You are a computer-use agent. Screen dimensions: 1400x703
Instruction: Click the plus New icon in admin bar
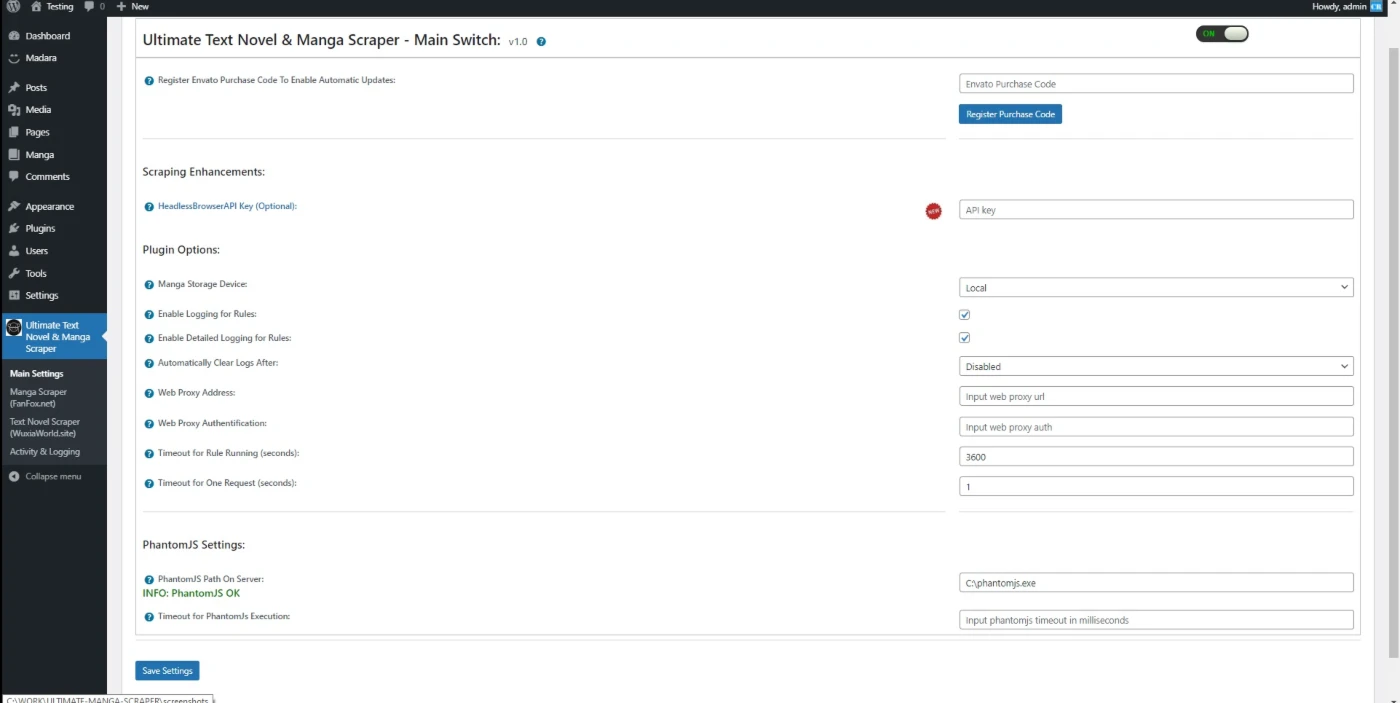click(x=121, y=6)
